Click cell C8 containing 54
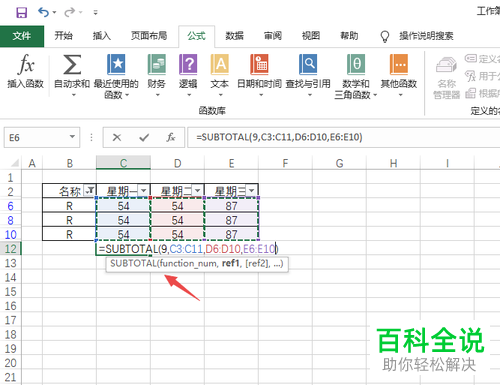 tap(123, 220)
